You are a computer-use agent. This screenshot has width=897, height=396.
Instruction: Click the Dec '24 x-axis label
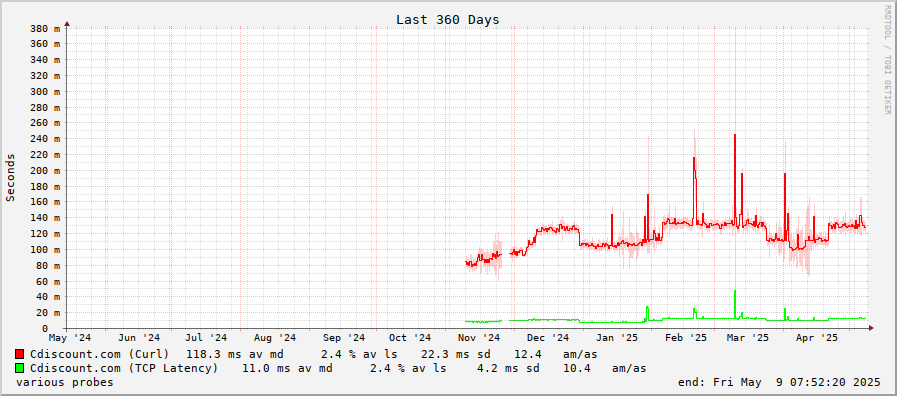tap(548, 338)
